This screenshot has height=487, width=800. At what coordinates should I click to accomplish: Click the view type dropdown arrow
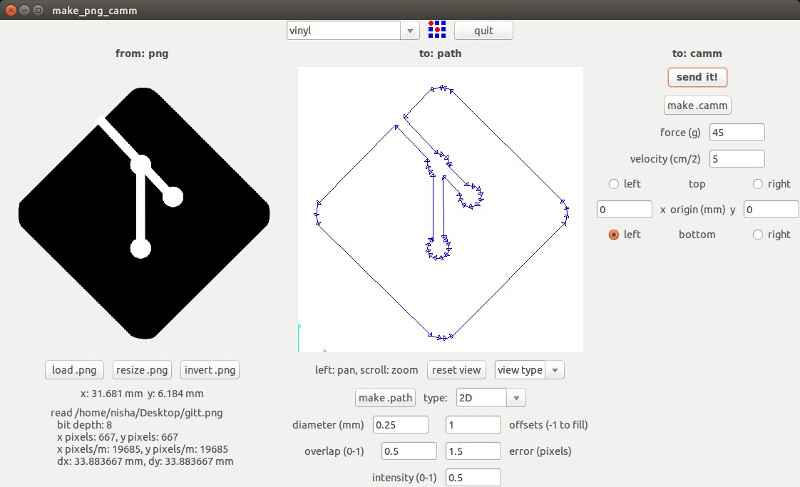click(555, 370)
